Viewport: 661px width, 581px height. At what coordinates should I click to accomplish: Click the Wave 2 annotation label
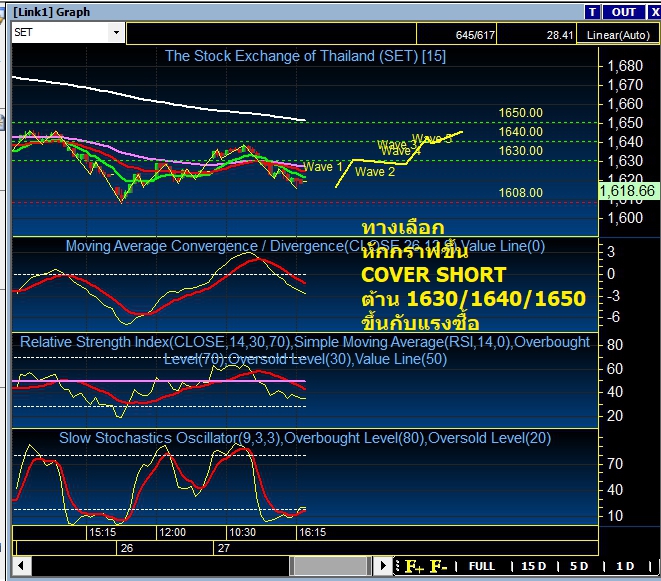point(375,172)
